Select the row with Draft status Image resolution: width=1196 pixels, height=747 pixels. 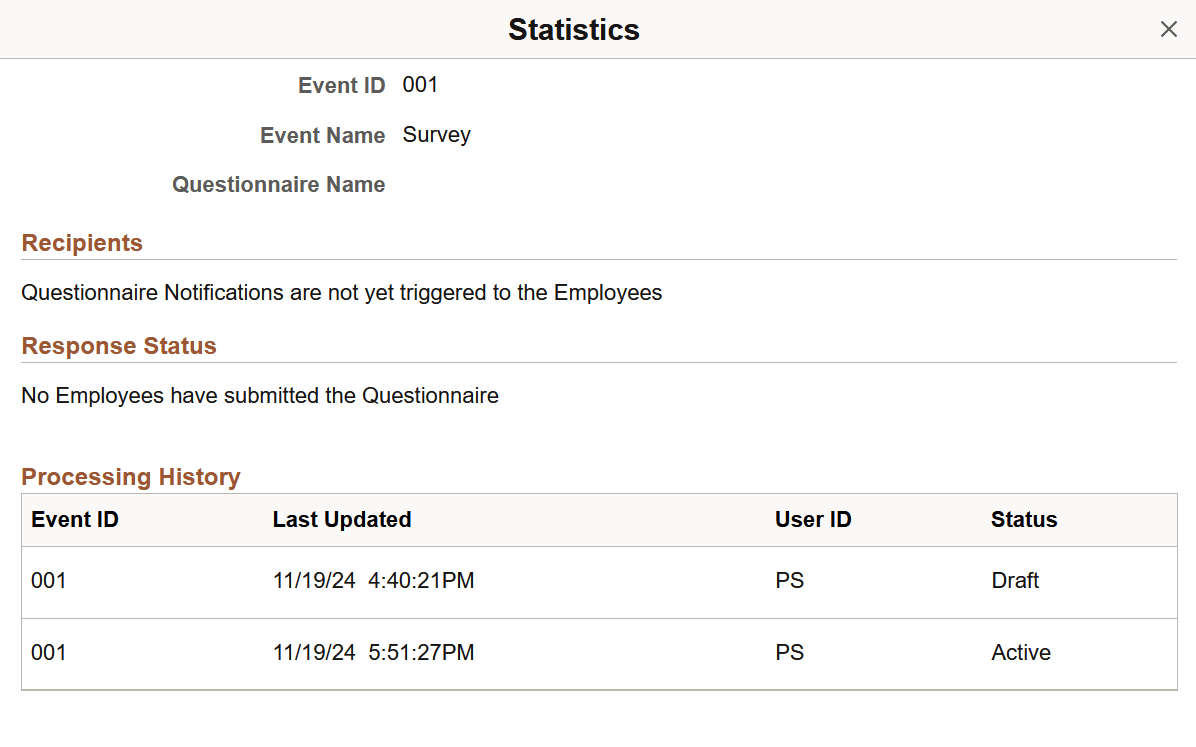click(x=598, y=580)
